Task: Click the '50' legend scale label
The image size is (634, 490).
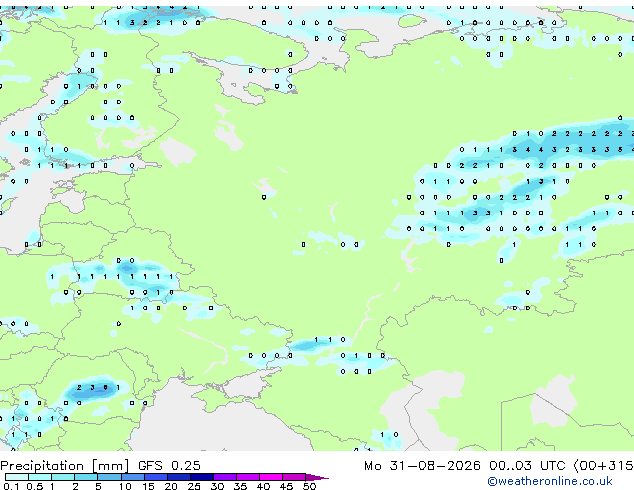Action: [x=309, y=486]
